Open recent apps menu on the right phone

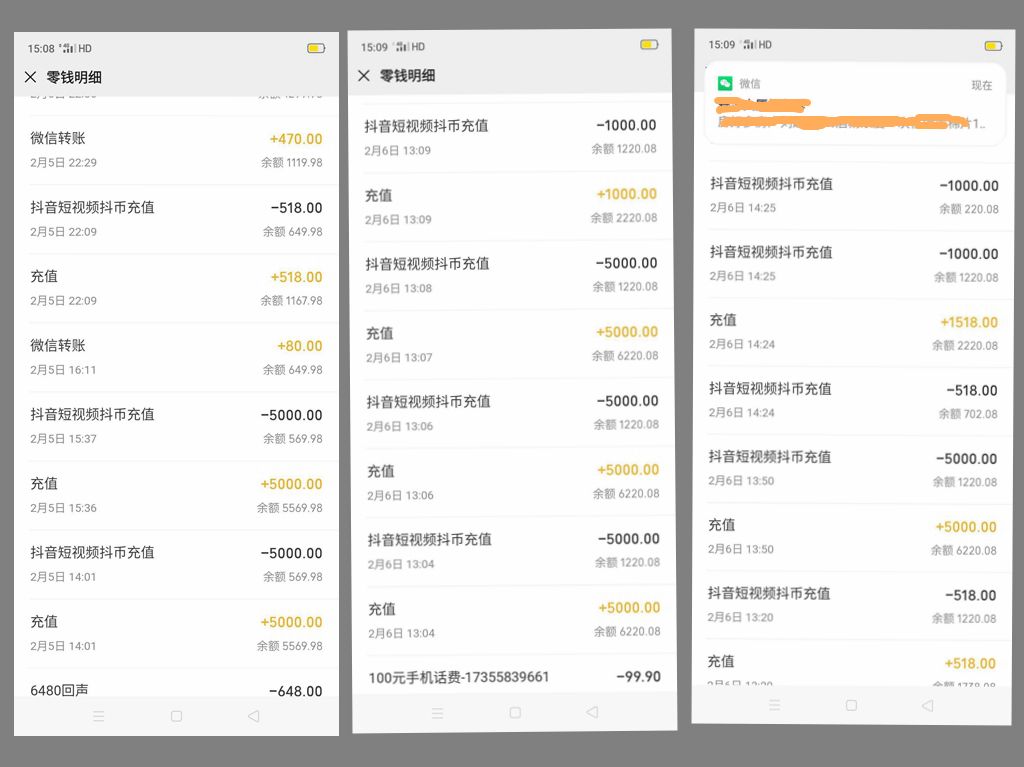pos(775,705)
